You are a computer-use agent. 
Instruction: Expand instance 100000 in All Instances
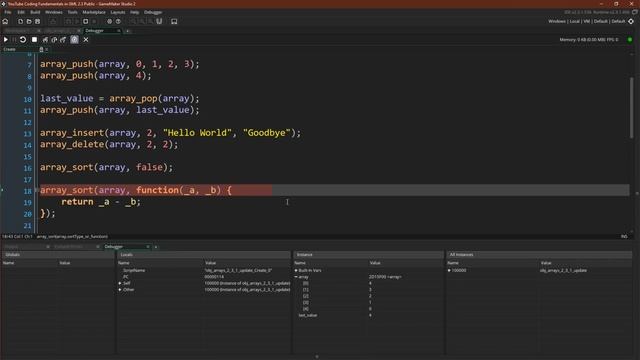coord(449,271)
